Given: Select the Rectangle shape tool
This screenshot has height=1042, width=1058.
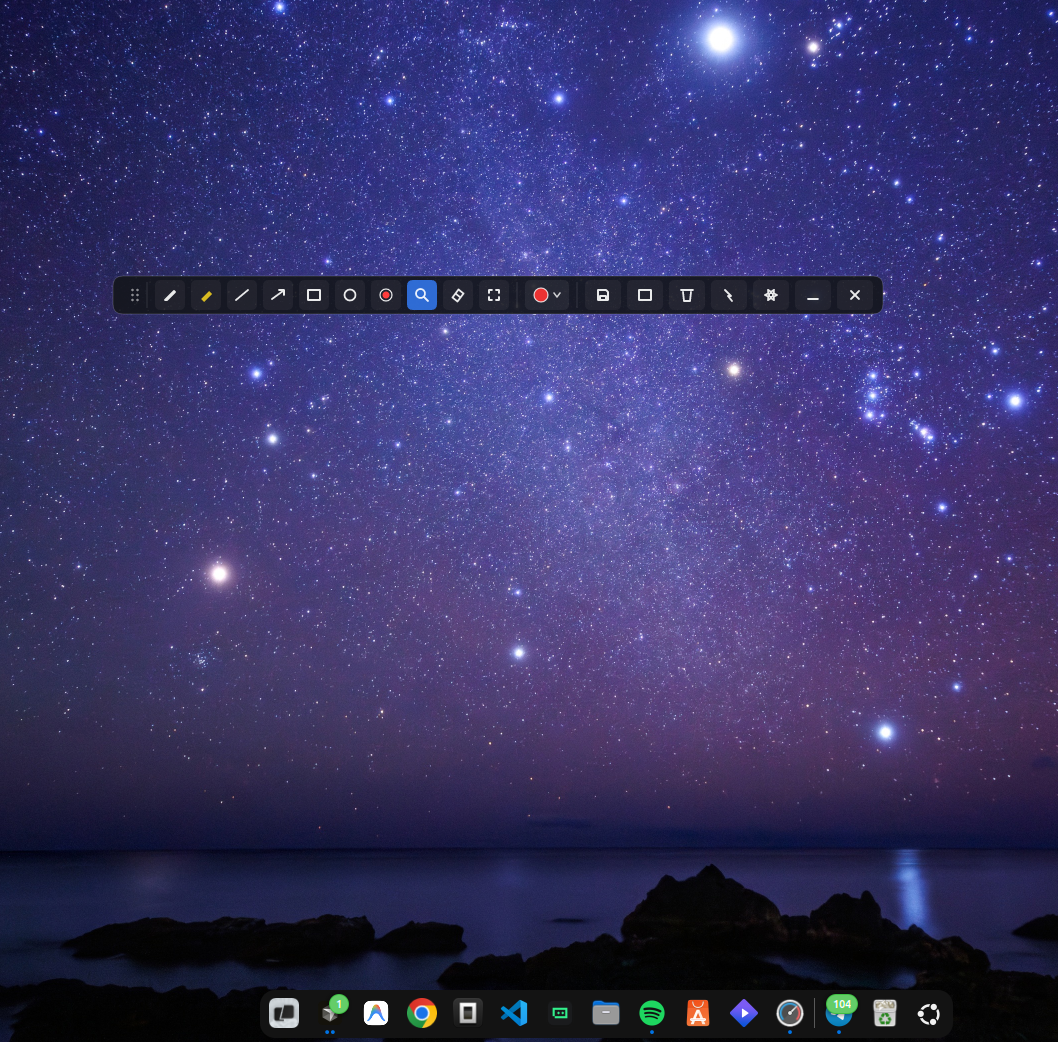Looking at the screenshot, I should (x=314, y=295).
